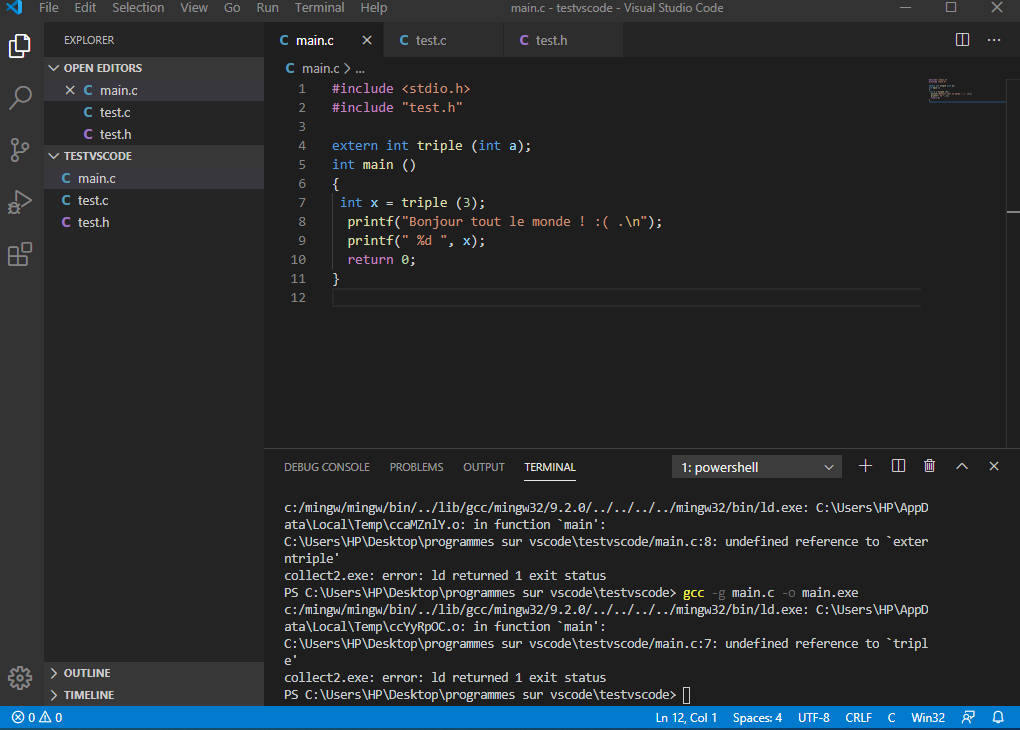Open the Manage gear menu
Image resolution: width=1020 pixels, height=730 pixels.
pyautogui.click(x=20, y=678)
